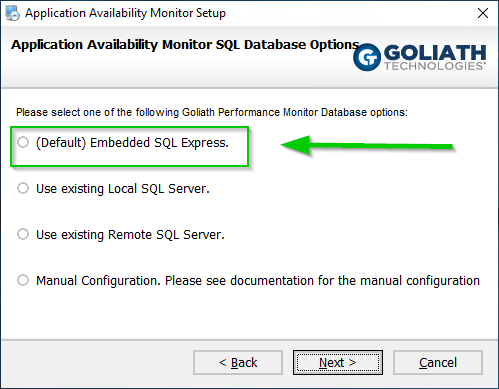Proceed with the Next button
The image size is (499, 389).
pyautogui.click(x=338, y=362)
